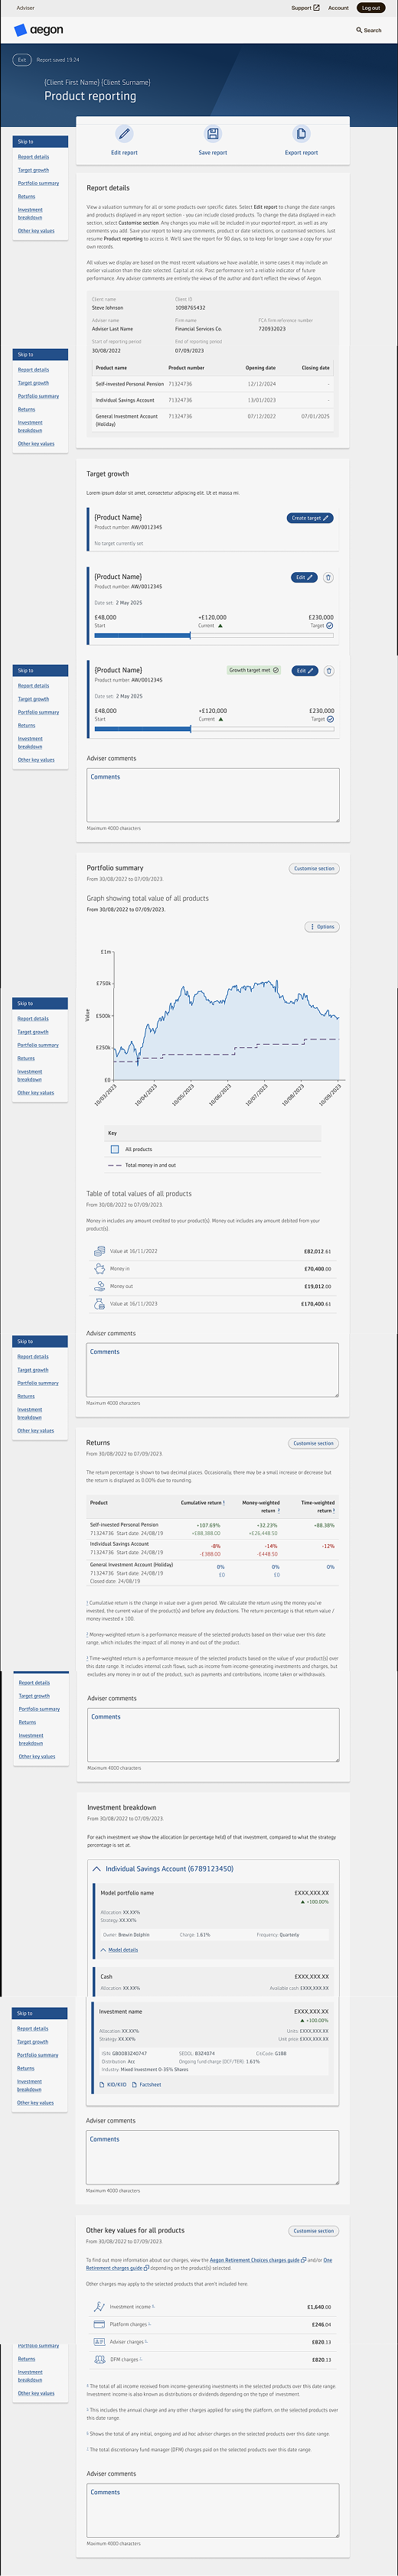Open the Support menu item

click(x=305, y=8)
